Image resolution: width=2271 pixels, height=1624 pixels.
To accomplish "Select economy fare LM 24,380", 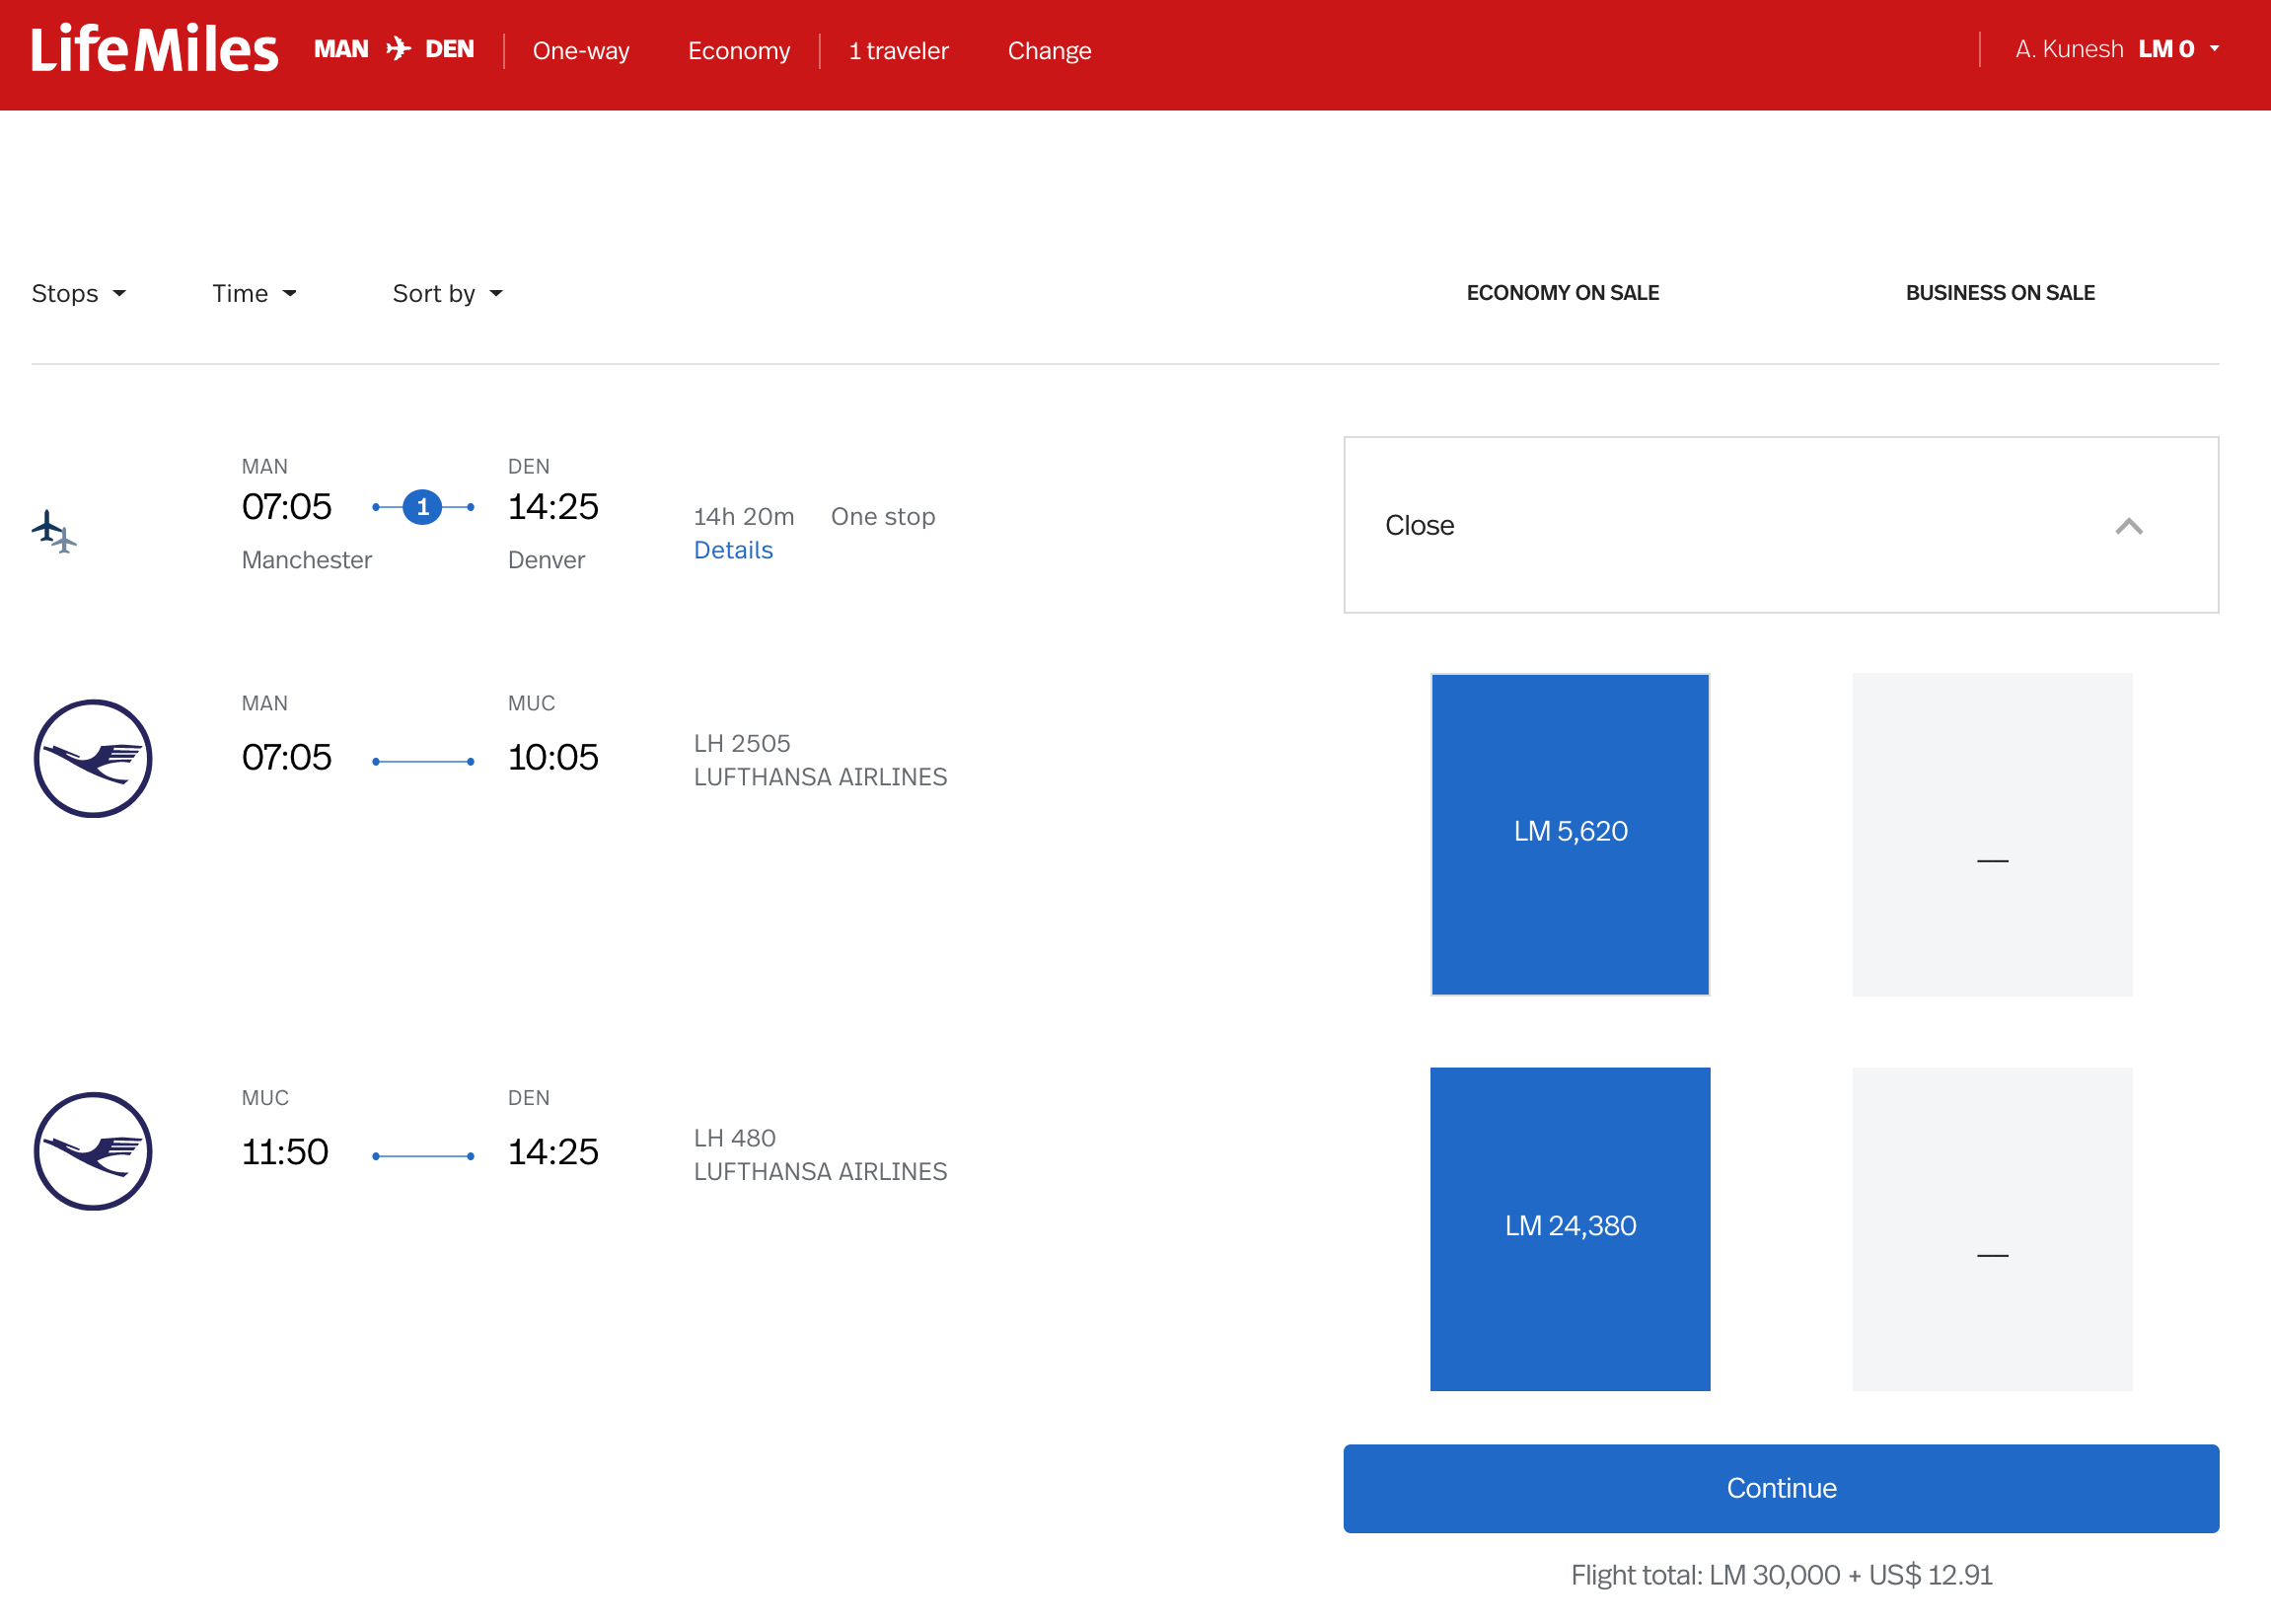I will point(1570,1229).
